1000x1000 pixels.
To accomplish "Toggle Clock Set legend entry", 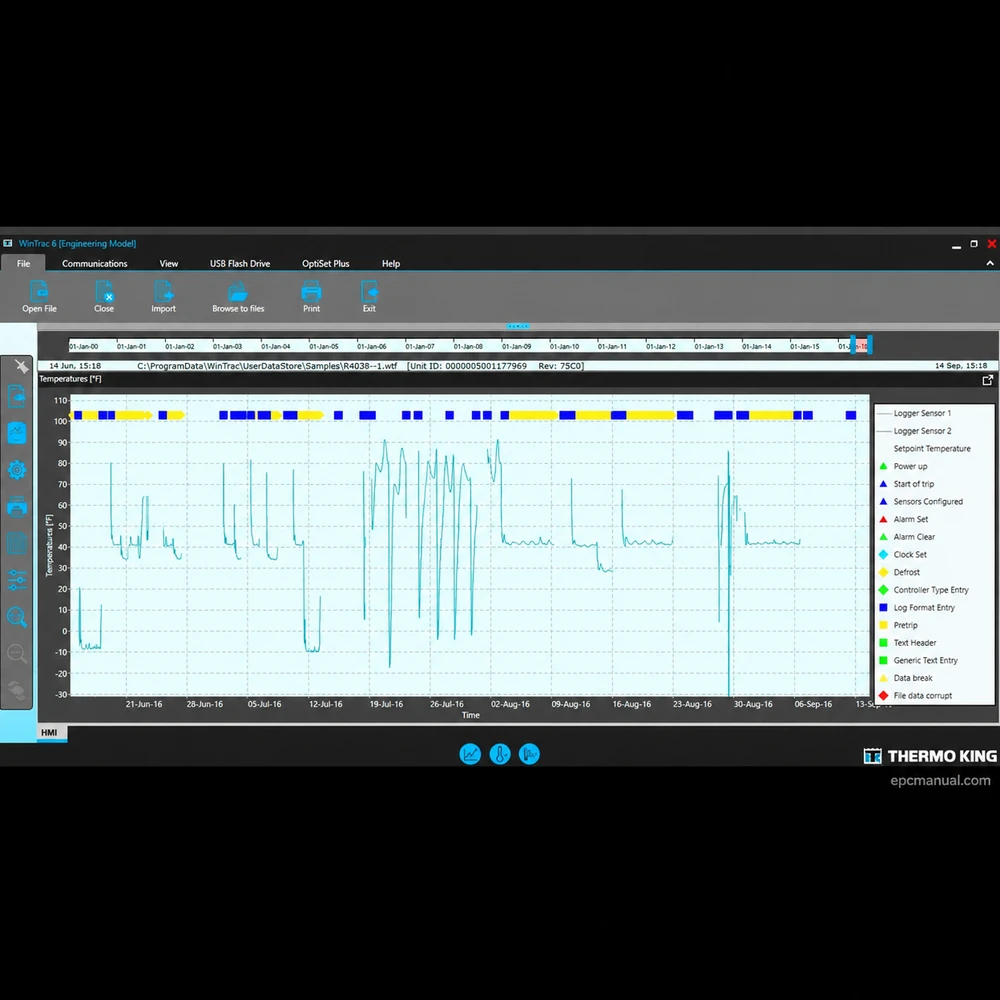I will [902, 555].
